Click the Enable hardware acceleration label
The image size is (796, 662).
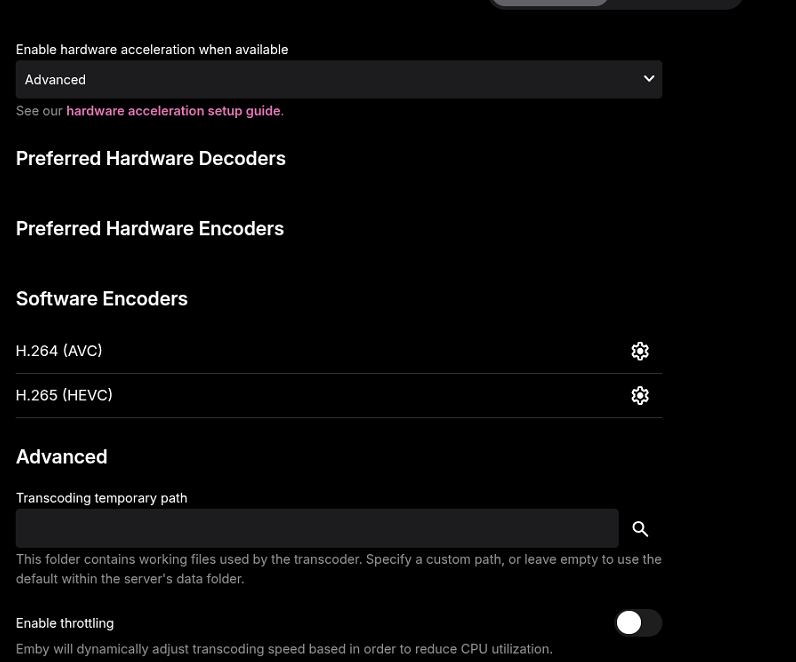click(152, 50)
